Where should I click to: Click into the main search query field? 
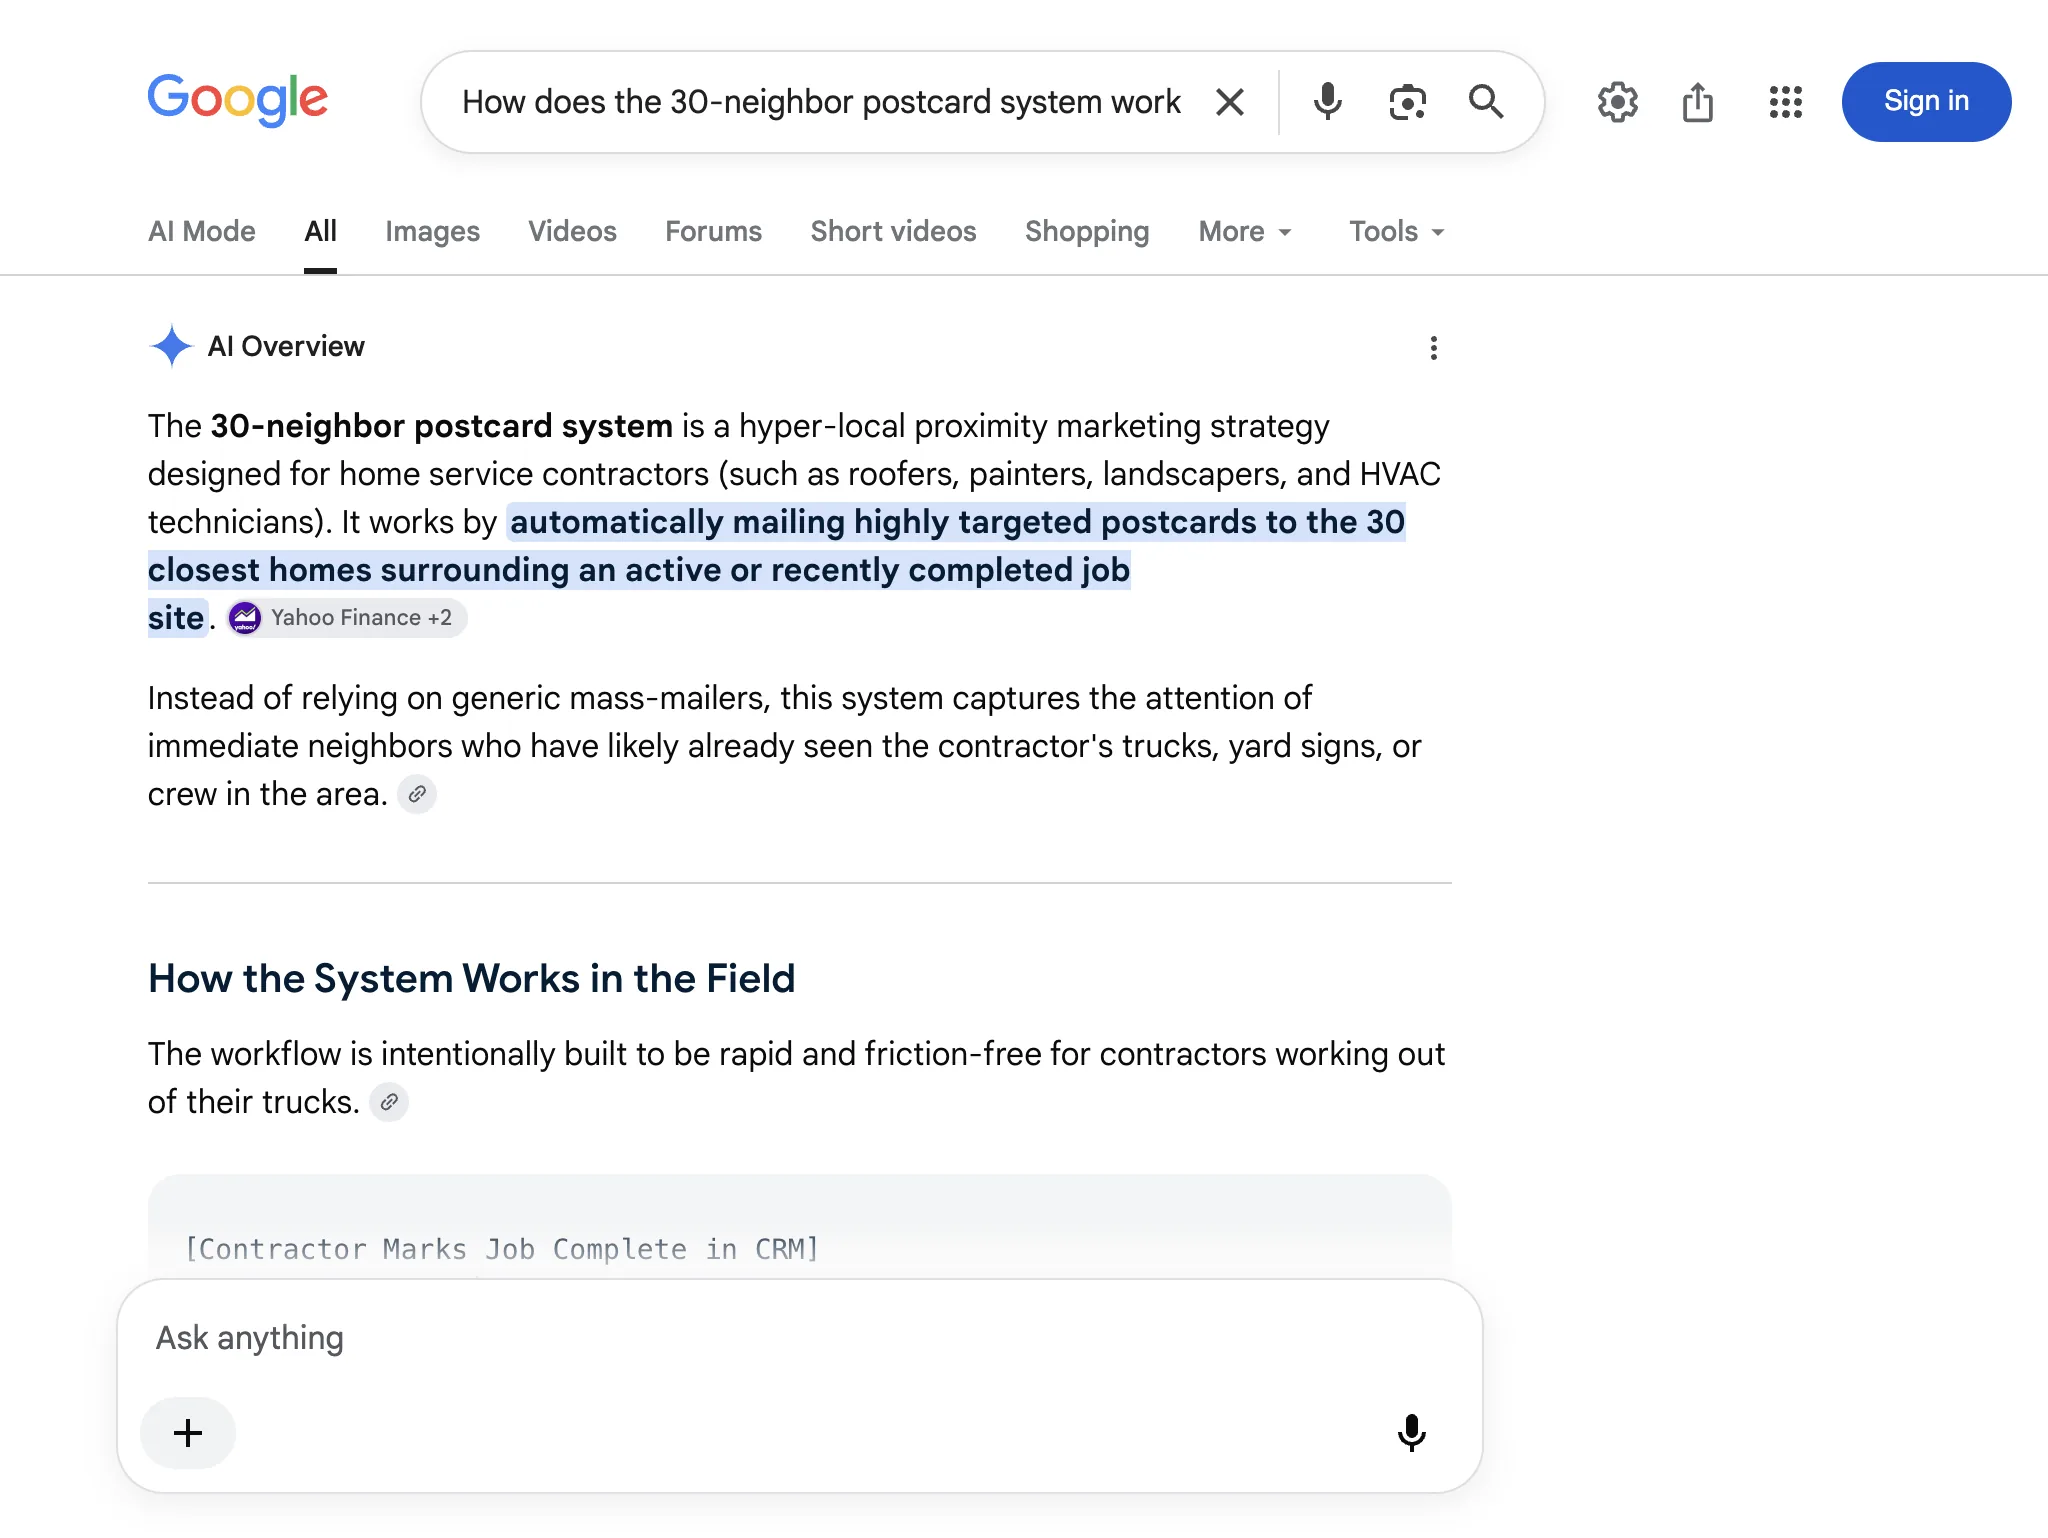(x=821, y=102)
